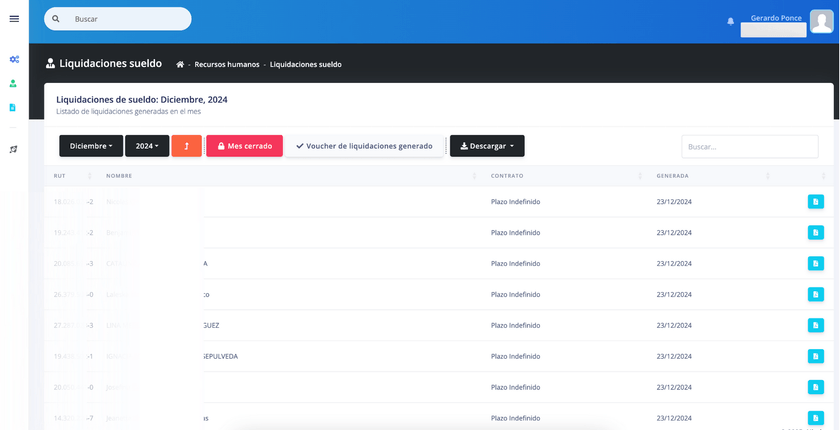This screenshot has height=430, width=840.
Task: Click the blue document icon in sidebar
Action: (x=14, y=107)
